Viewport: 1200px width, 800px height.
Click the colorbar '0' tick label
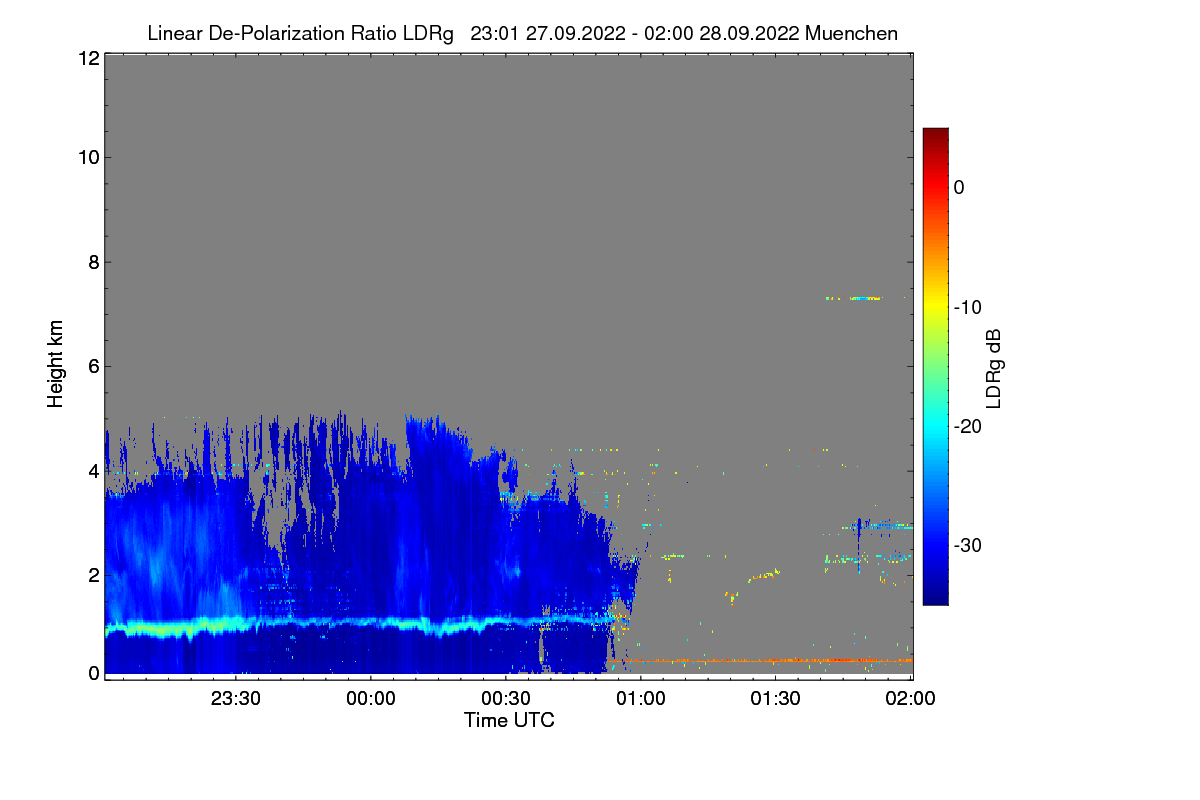(959, 187)
